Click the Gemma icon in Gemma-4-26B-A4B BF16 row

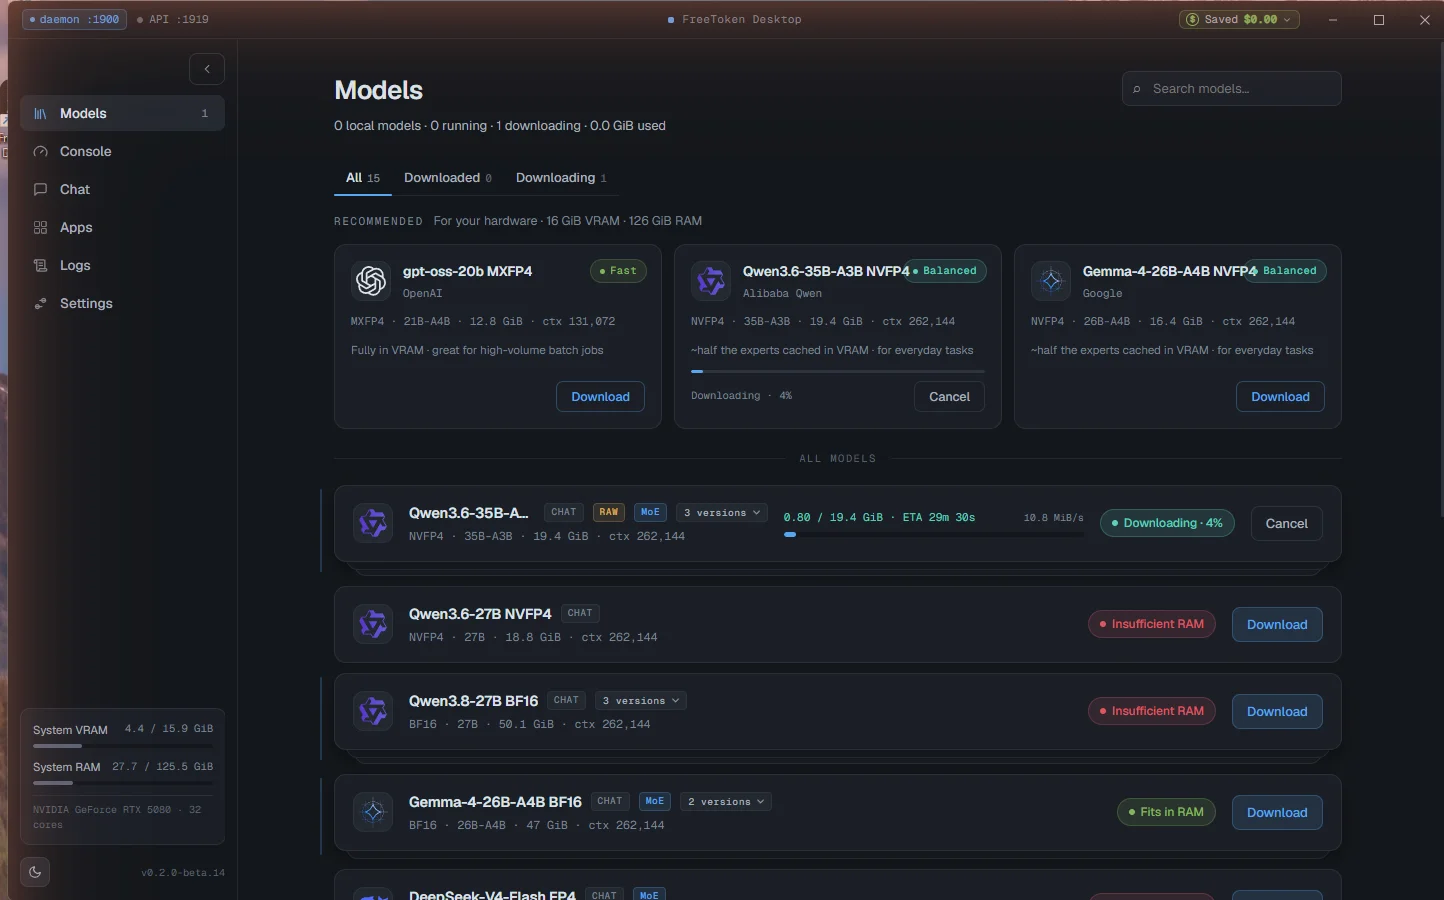pos(373,812)
